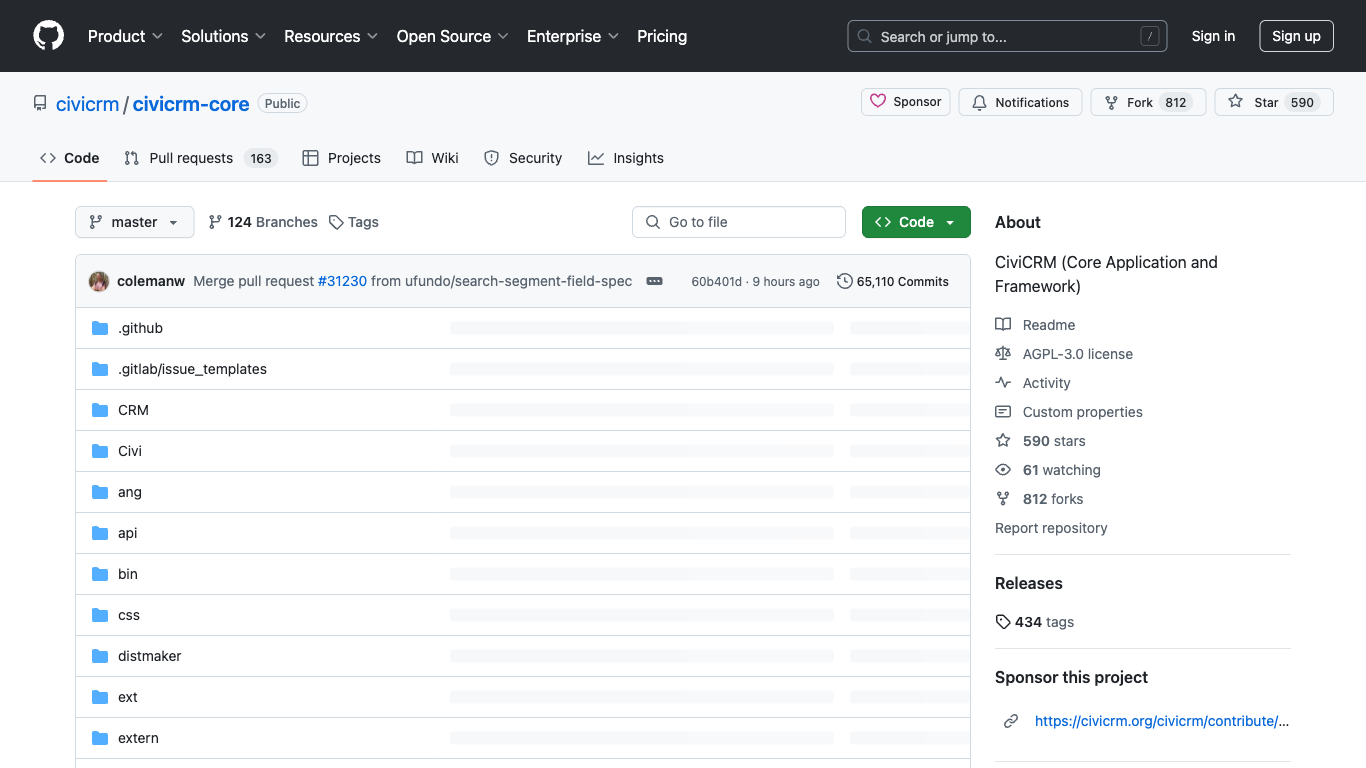This screenshot has width=1366, height=768.
Task: View repository Tags link
Action: [x=354, y=222]
